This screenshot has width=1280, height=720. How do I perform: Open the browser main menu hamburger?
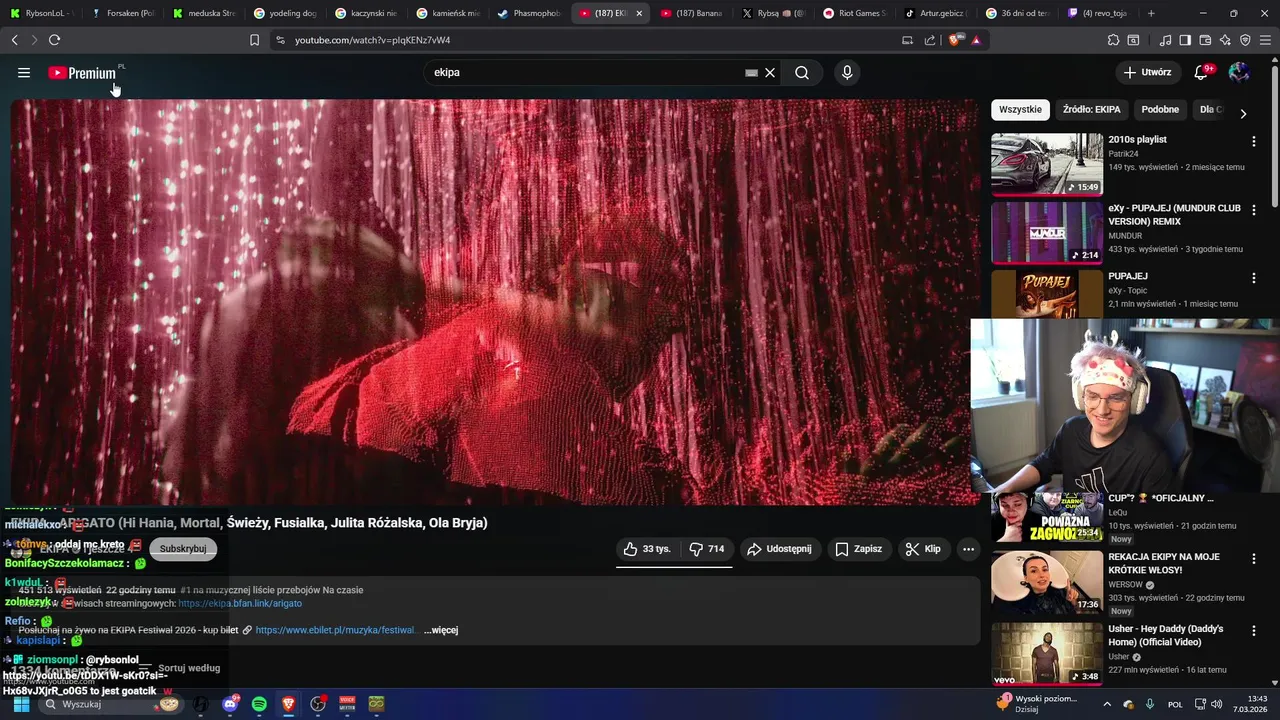pyautogui.click(x=1265, y=40)
